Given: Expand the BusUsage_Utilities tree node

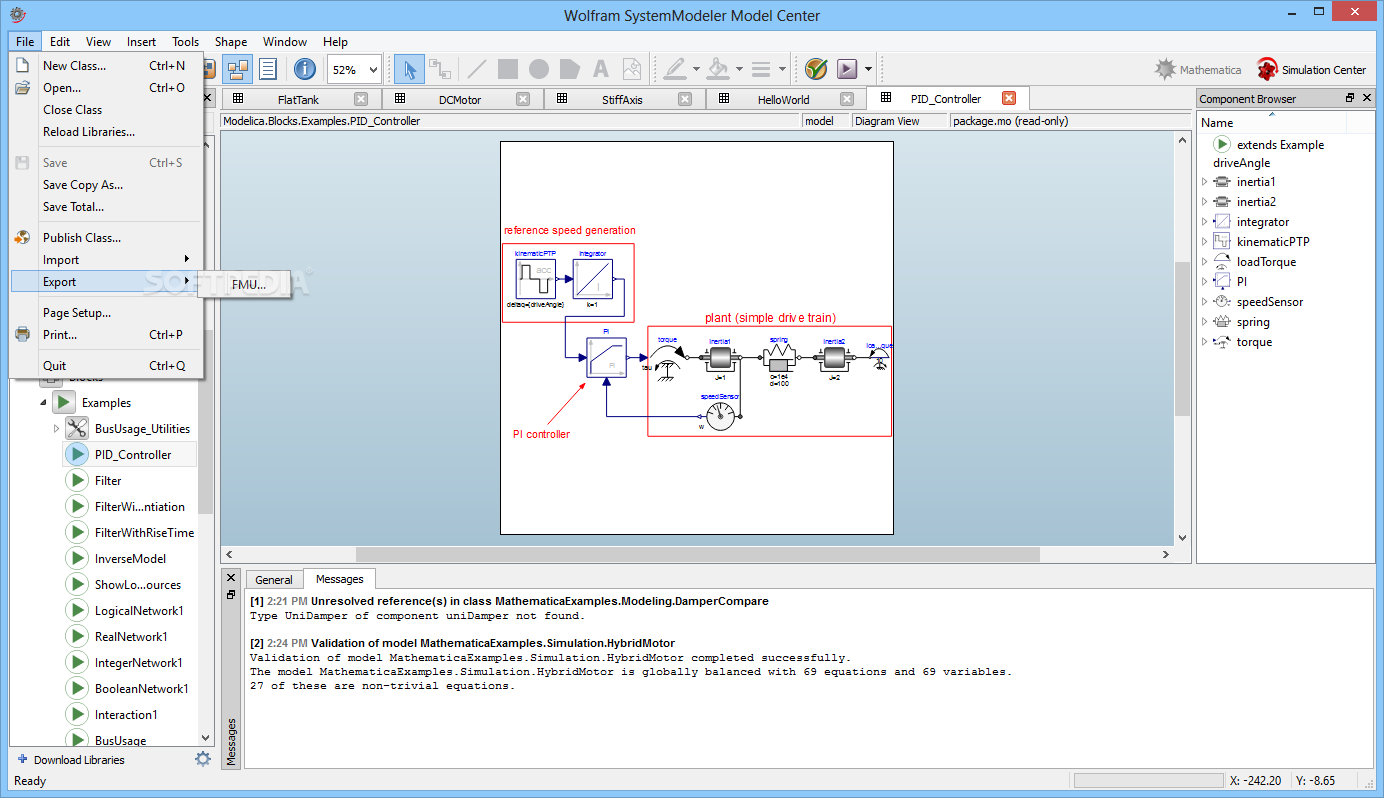Looking at the screenshot, I should [x=56, y=428].
